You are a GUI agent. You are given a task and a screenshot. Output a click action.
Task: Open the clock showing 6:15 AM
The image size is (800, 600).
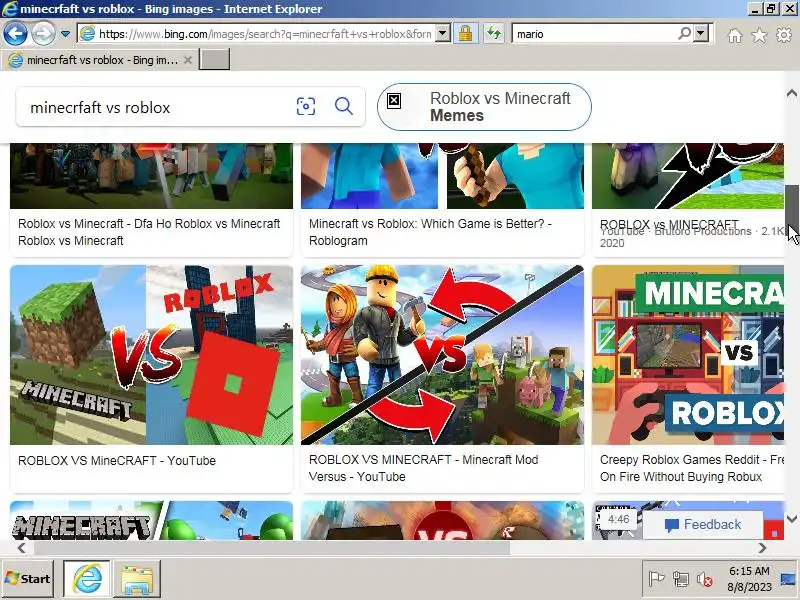[x=749, y=579]
